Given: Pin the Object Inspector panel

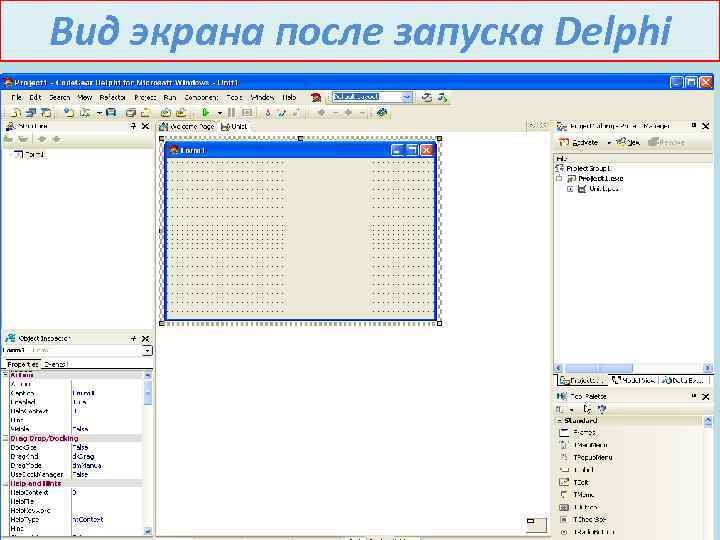Looking at the screenshot, I should tap(134, 338).
